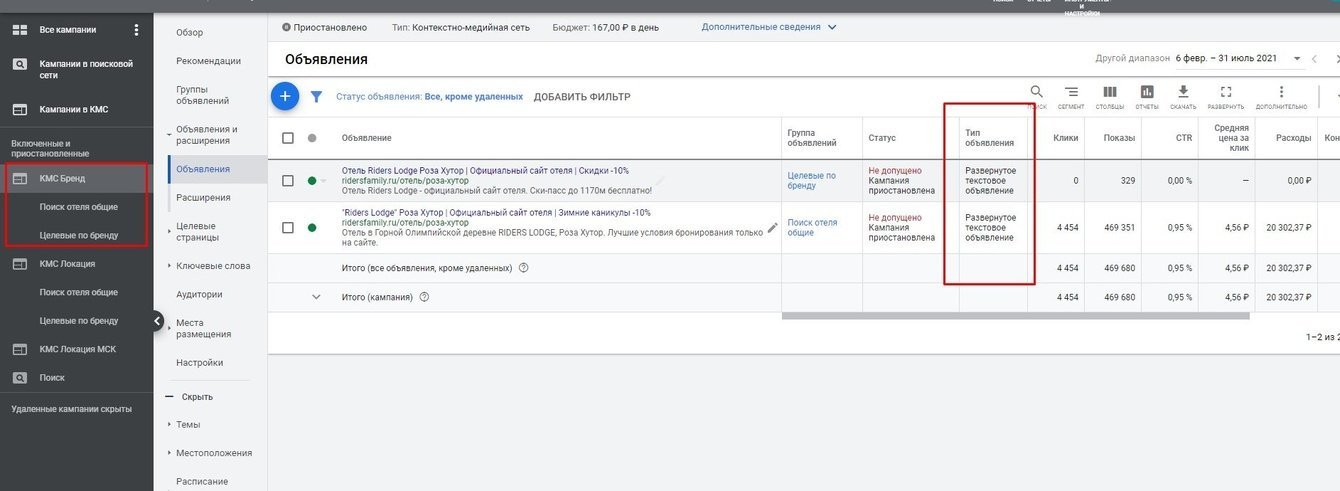Click the blue plus button to create an ad
The height and width of the screenshot is (491, 1340).
285,96
